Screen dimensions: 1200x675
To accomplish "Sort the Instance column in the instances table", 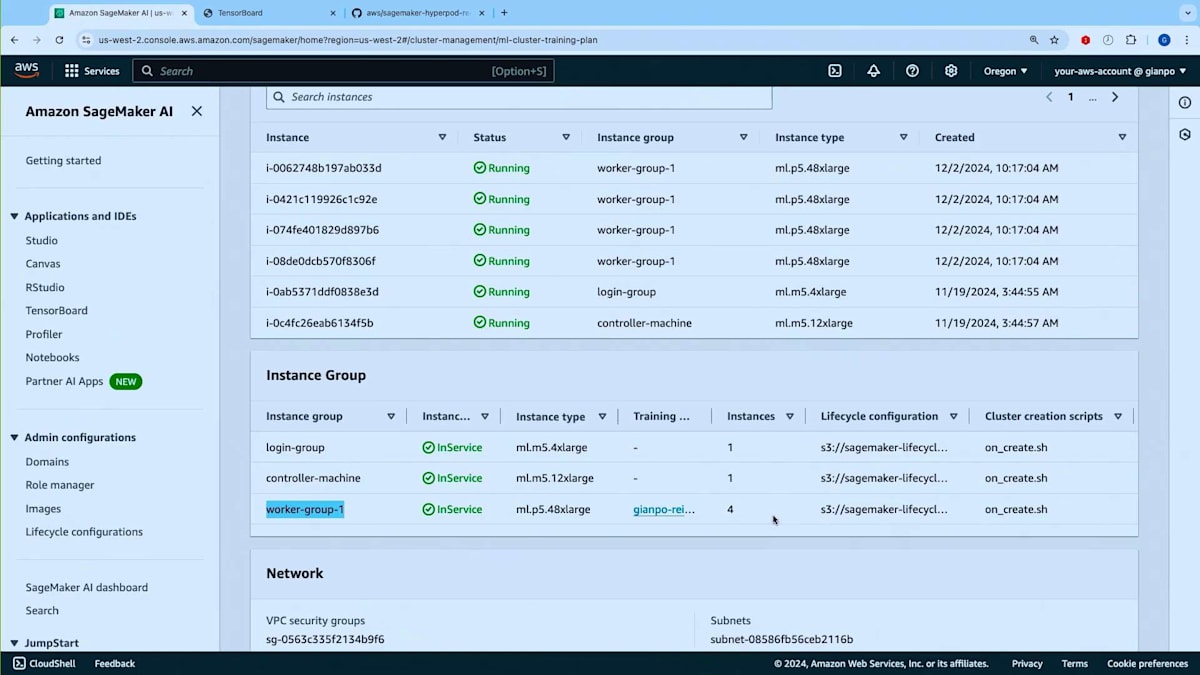I will tap(442, 137).
